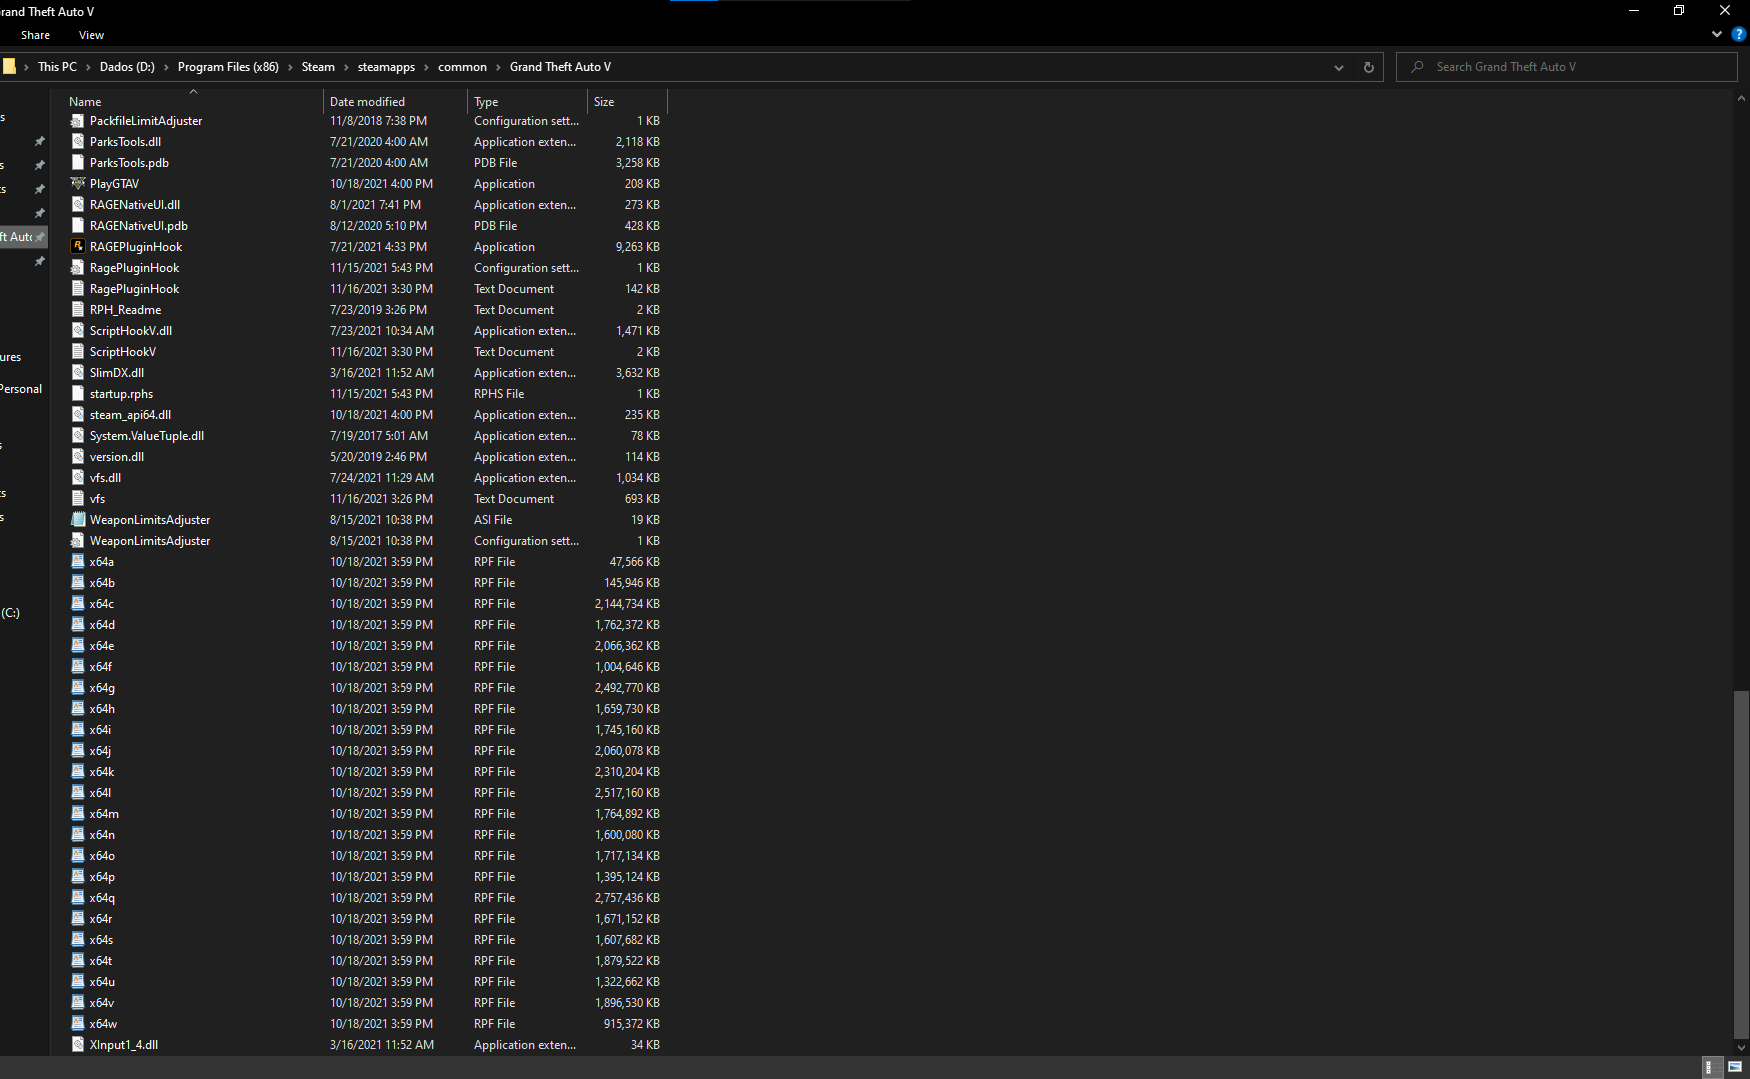Click the 2,757,436 KB size value

coord(627,898)
